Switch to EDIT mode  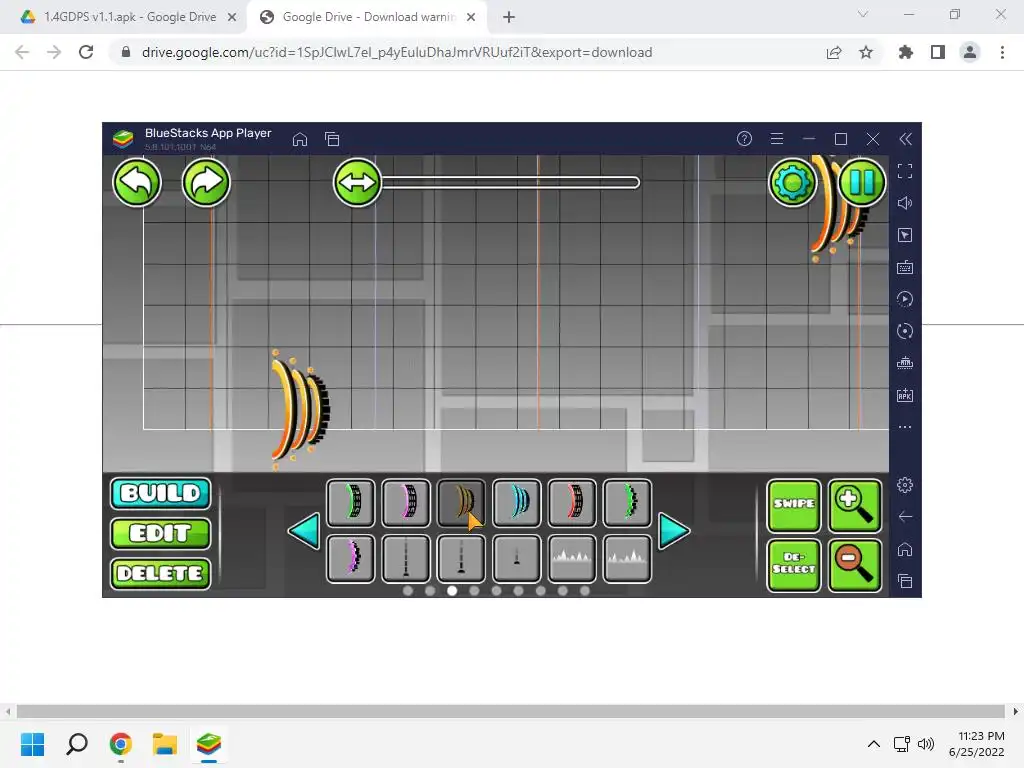coord(161,534)
